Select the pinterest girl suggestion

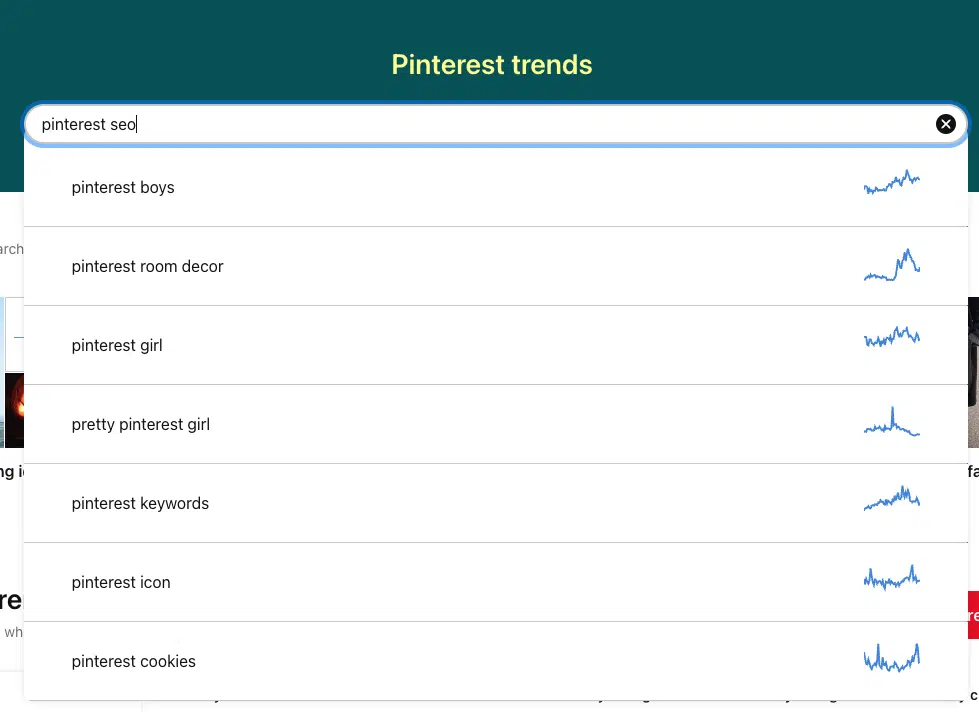[x=496, y=345]
